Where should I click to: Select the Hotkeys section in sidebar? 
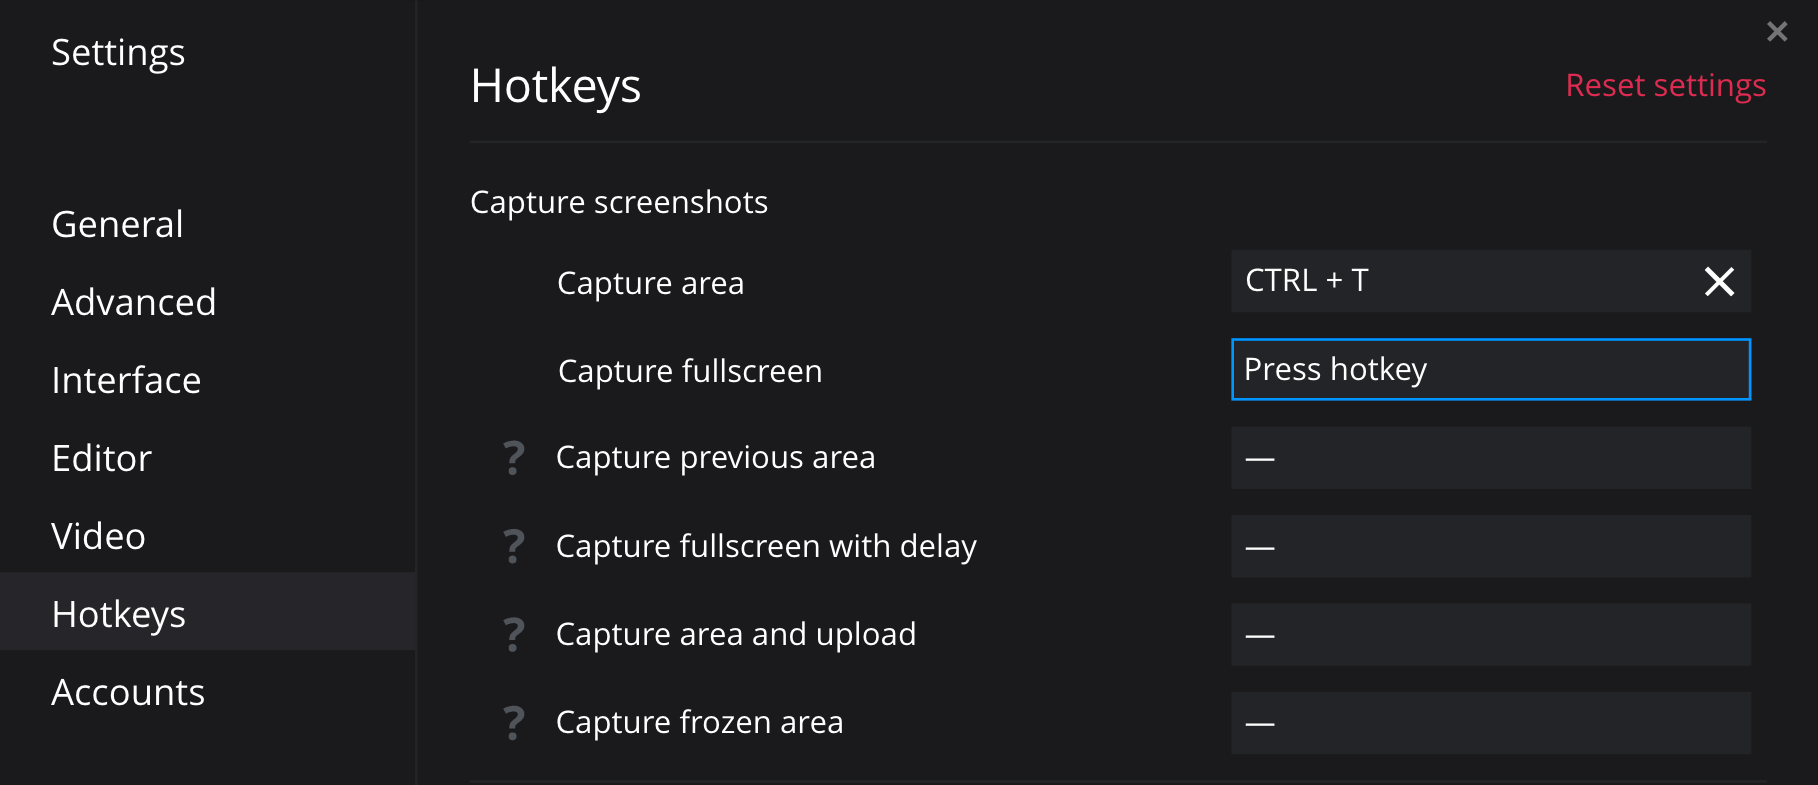tap(119, 614)
